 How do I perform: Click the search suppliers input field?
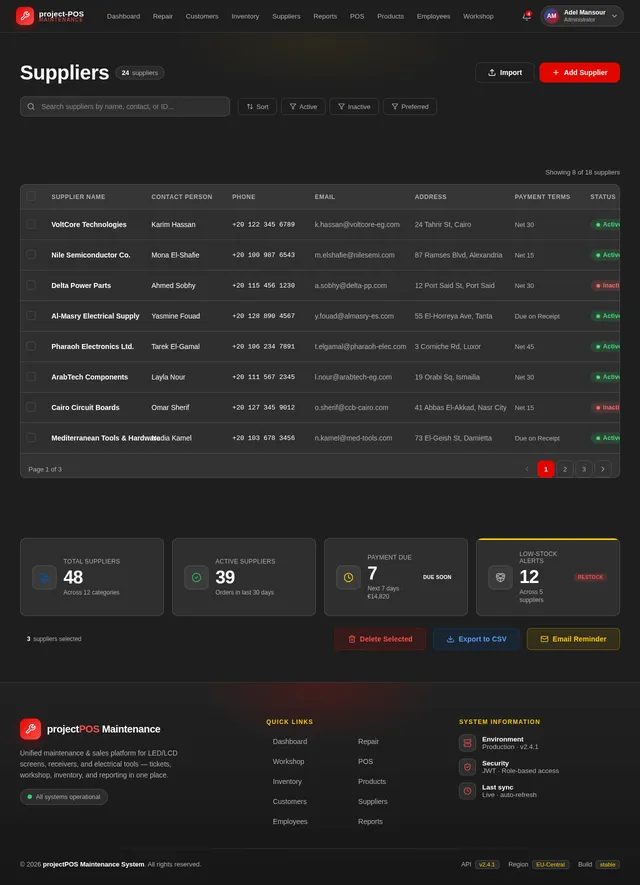click(x=125, y=107)
